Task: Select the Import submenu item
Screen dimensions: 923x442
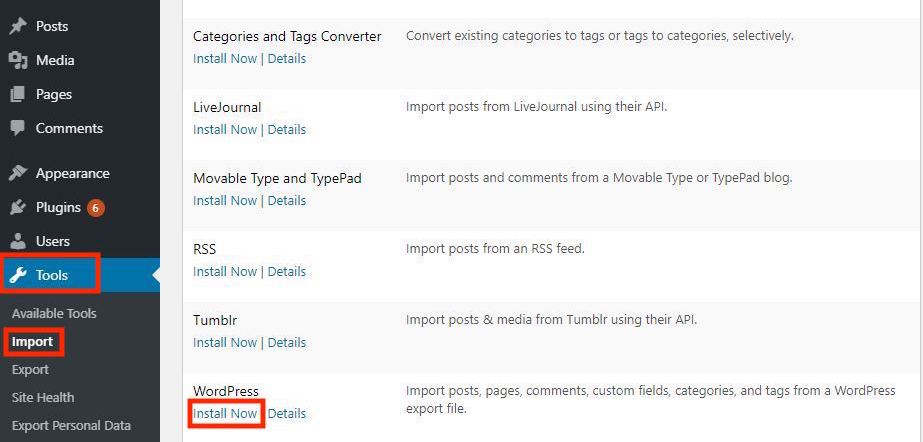Action: click(x=33, y=341)
